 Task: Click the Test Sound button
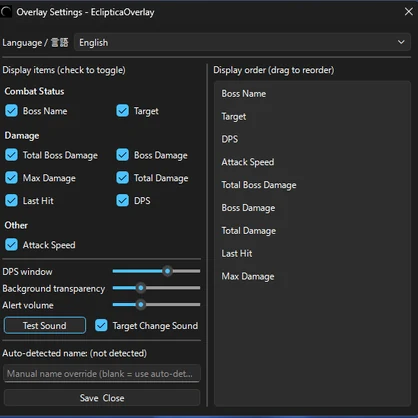45,325
